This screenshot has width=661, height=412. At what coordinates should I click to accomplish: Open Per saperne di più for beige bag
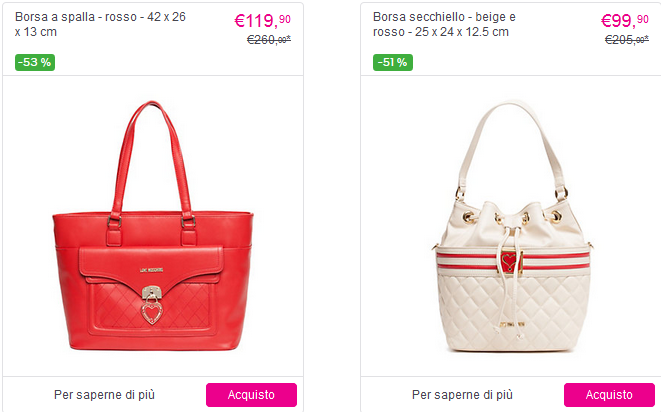[x=462, y=395]
